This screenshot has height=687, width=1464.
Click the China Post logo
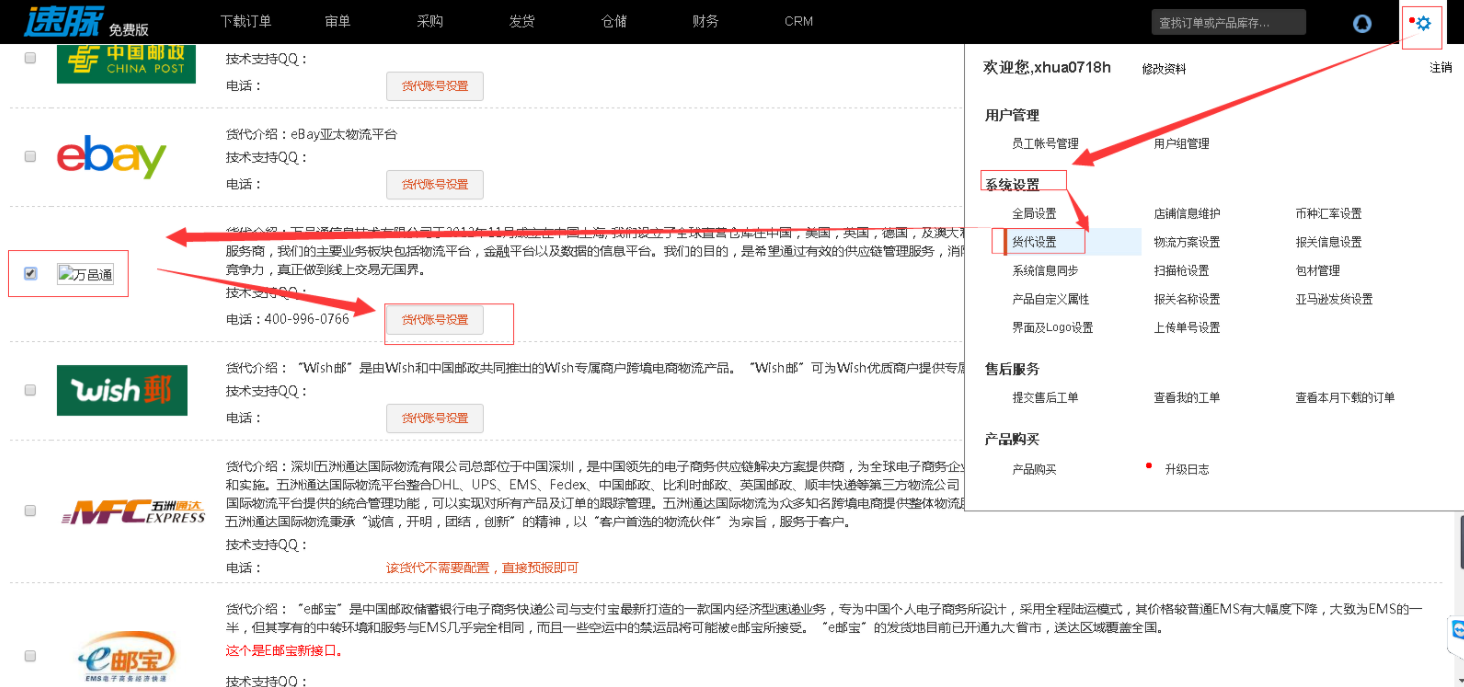pyautogui.click(x=126, y=63)
